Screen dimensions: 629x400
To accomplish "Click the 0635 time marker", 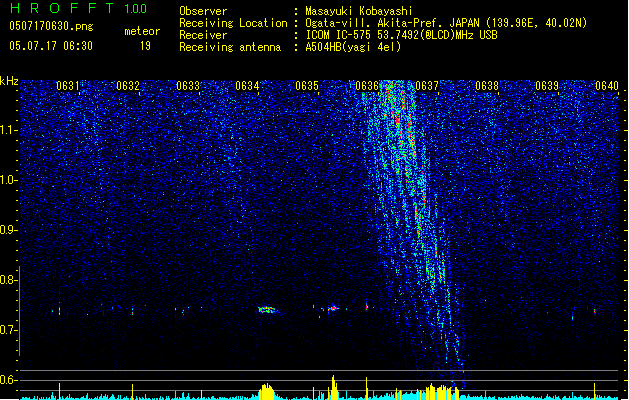I will coord(307,86).
